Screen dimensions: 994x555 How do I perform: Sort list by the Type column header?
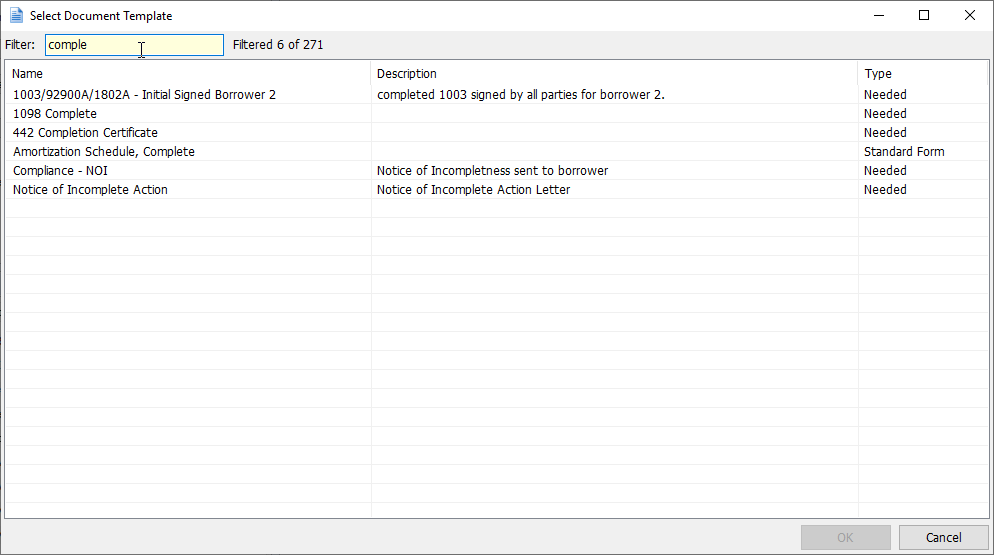point(923,74)
